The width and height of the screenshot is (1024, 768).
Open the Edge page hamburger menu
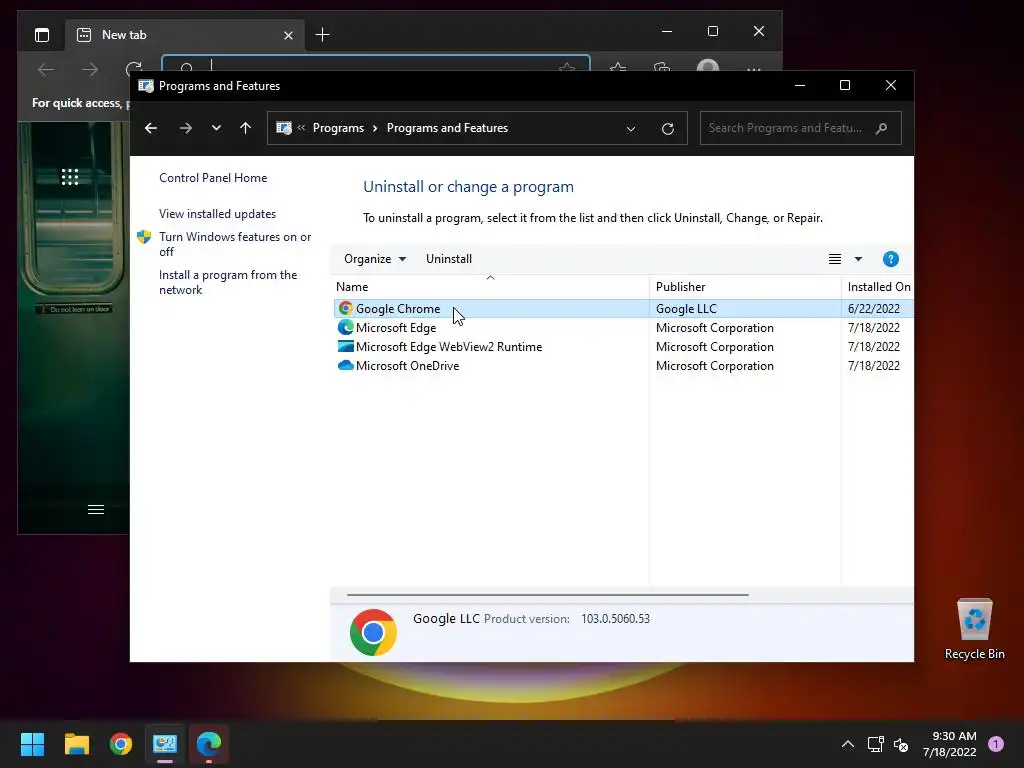pos(96,509)
